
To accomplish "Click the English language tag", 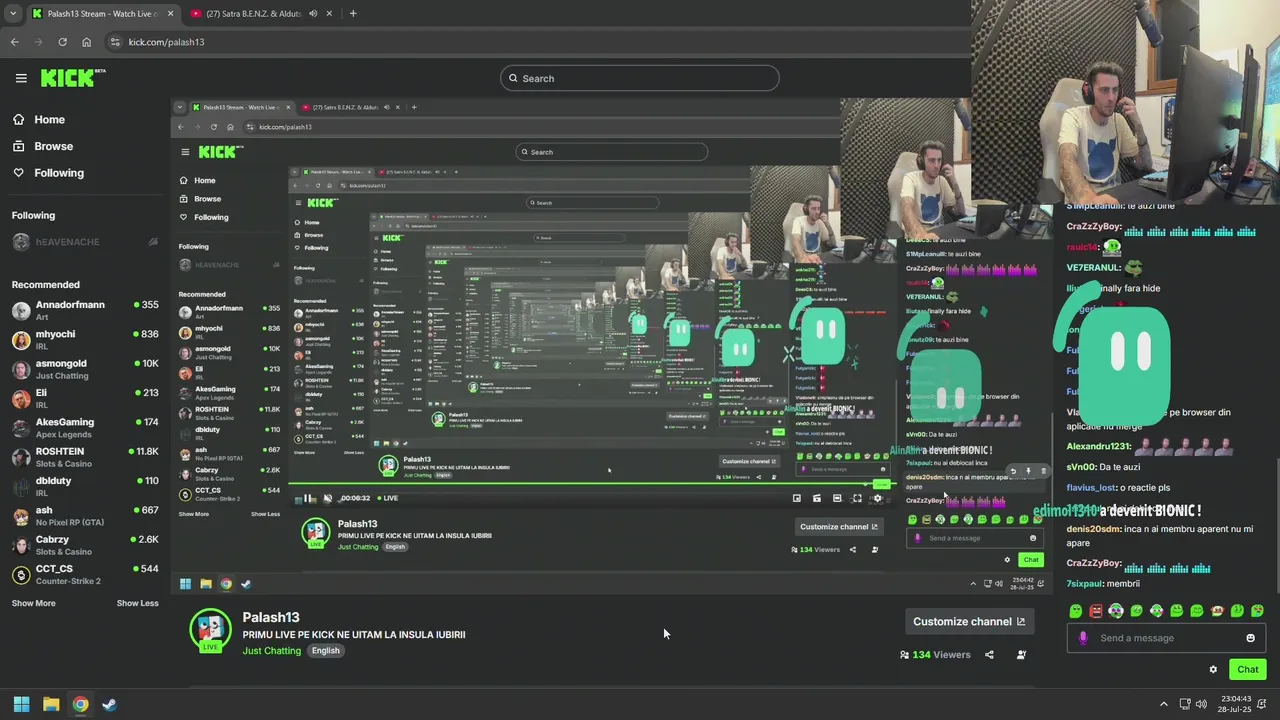I will click(x=325, y=651).
